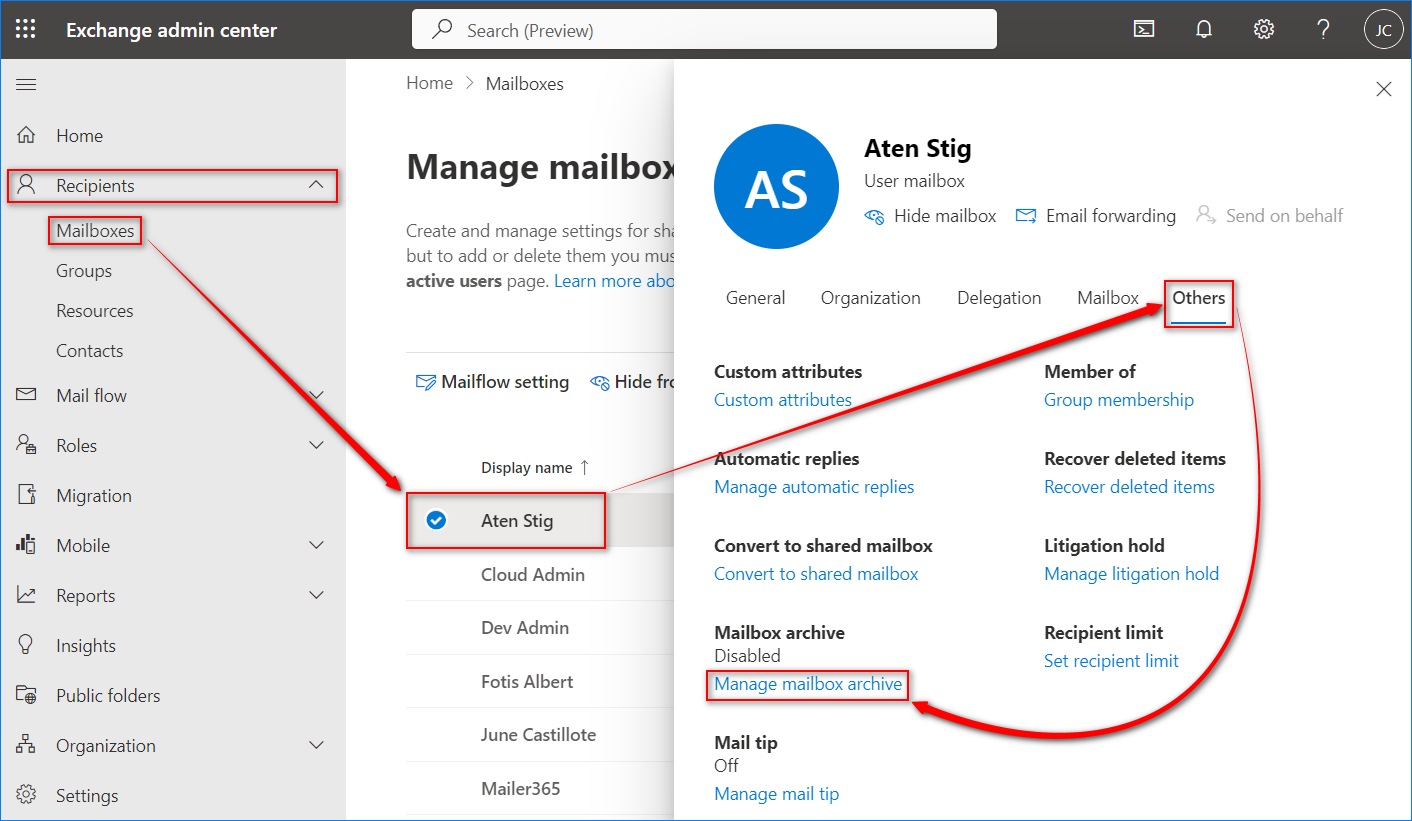Image resolution: width=1412 pixels, height=821 pixels.
Task: Click the Mail flow envelope icon
Action: coord(27,395)
